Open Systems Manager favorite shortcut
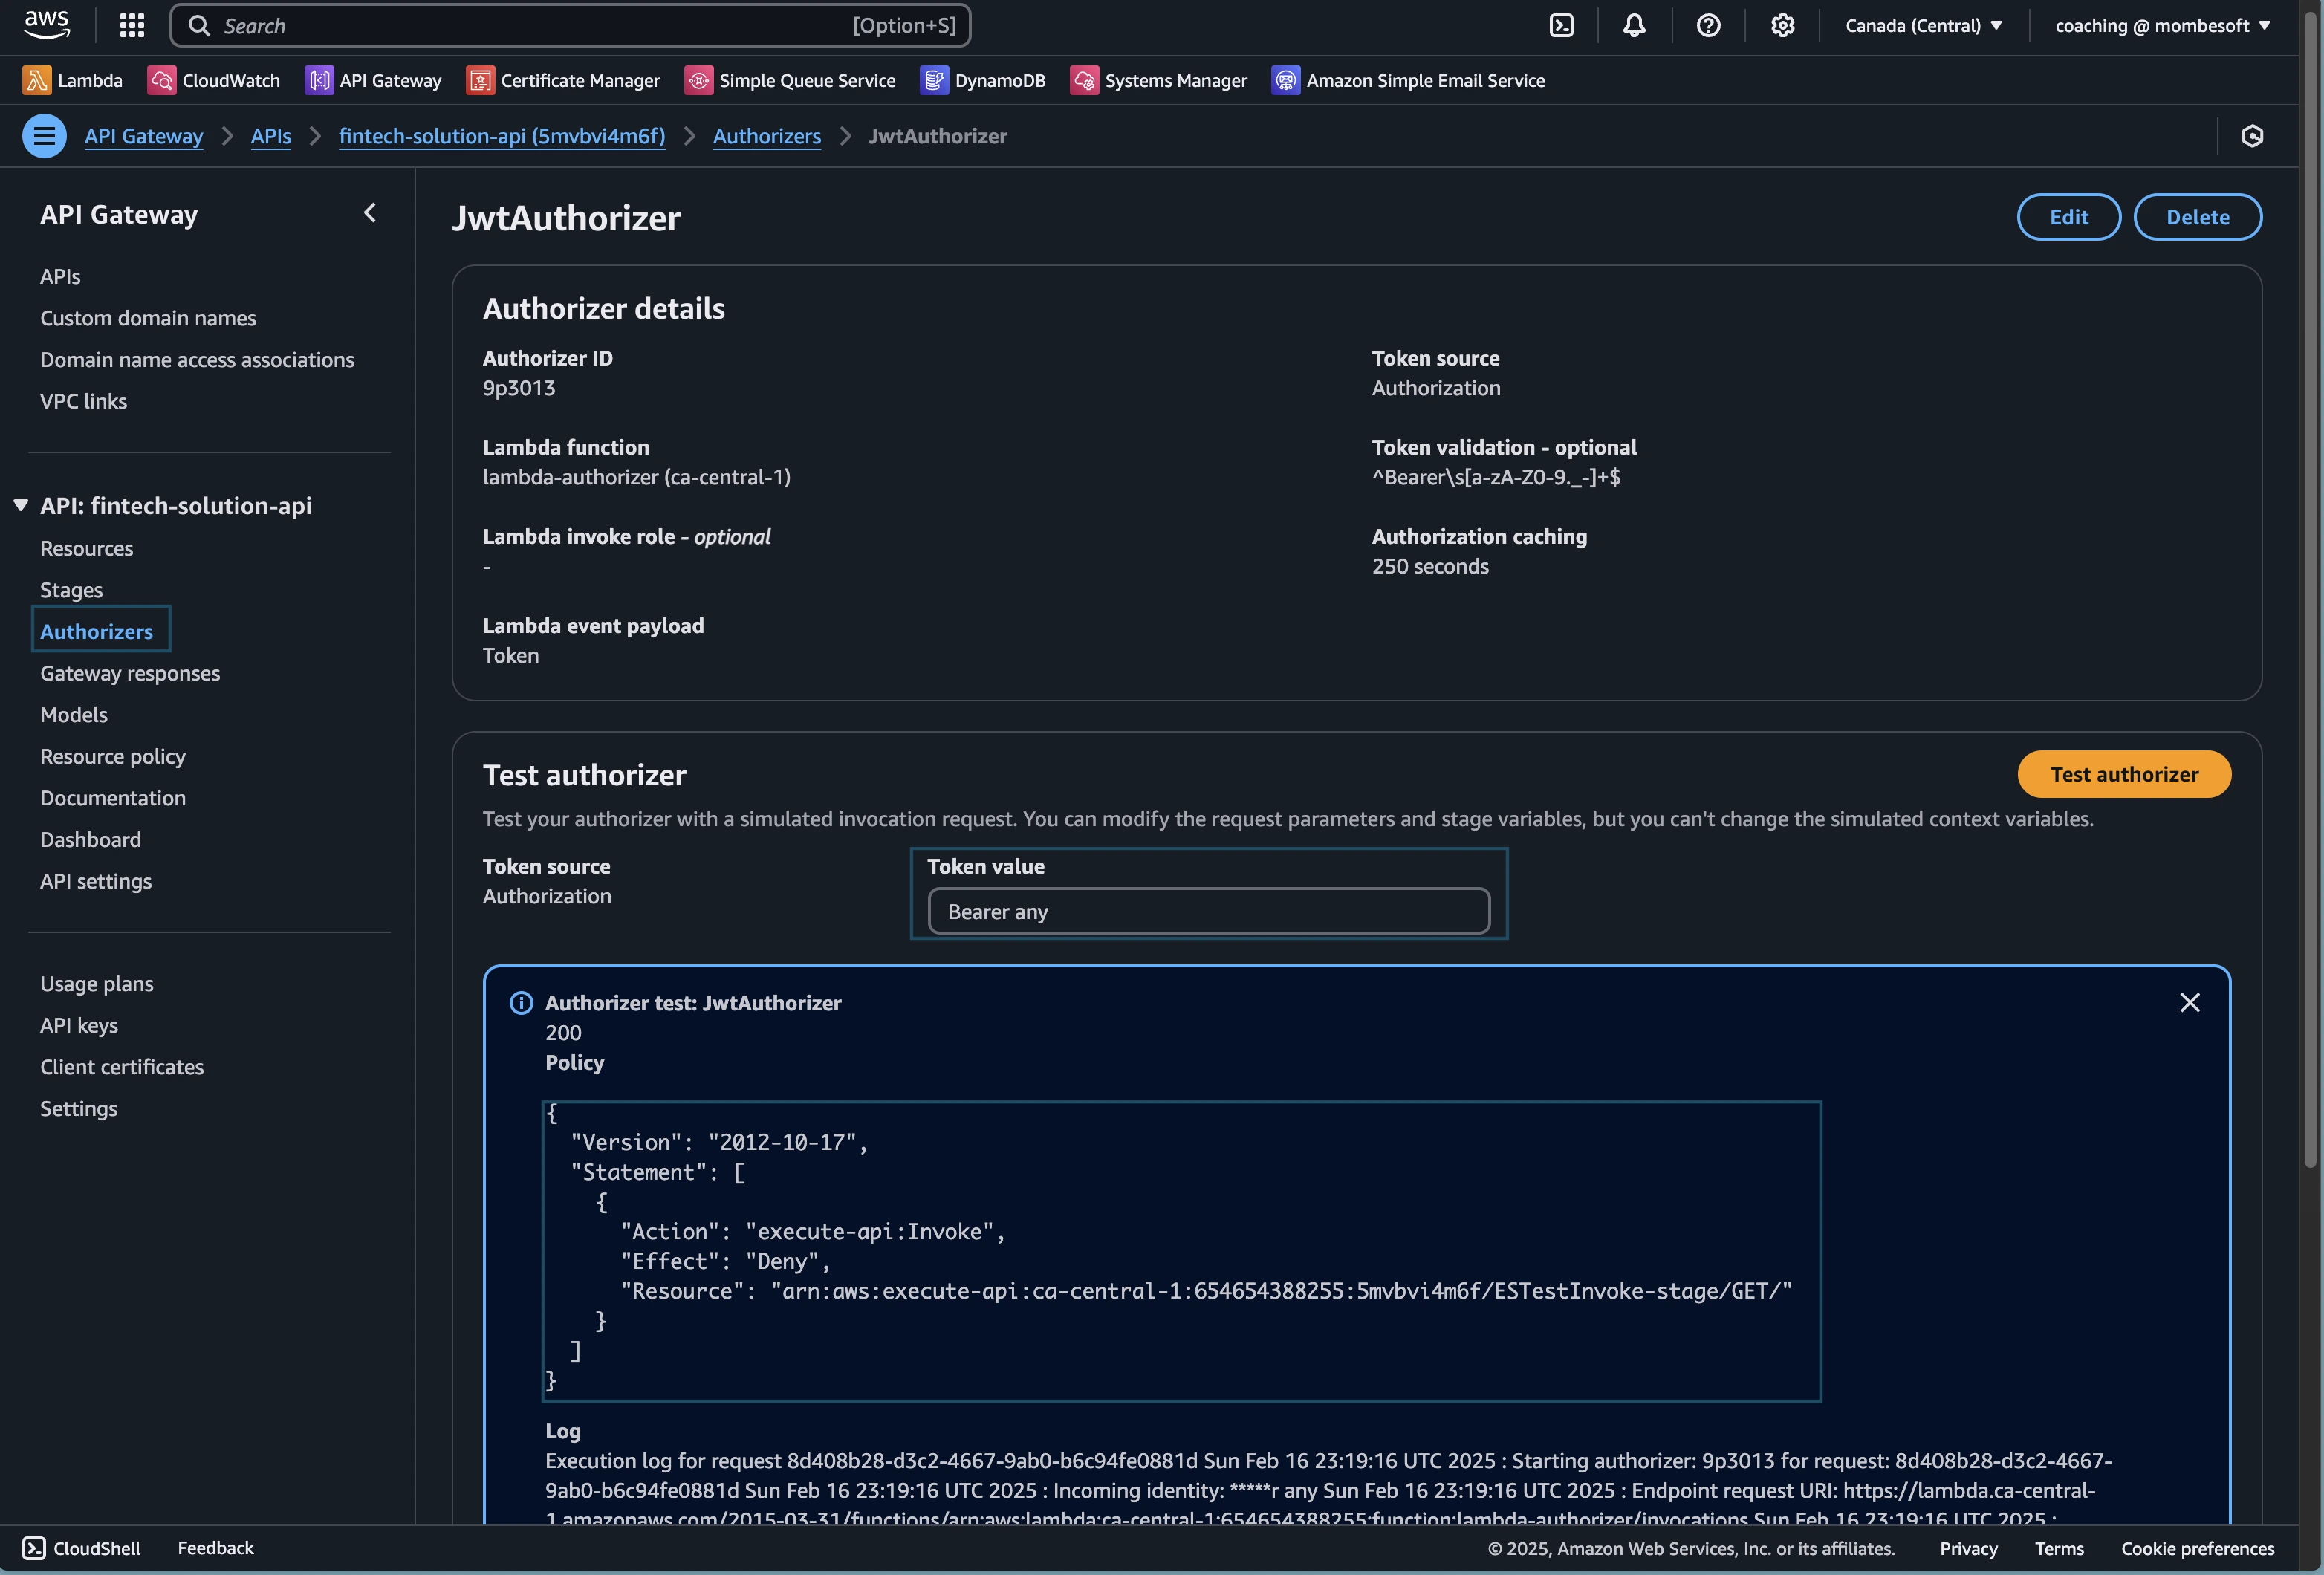Screen dimensions: 2324x1575 1159,80
